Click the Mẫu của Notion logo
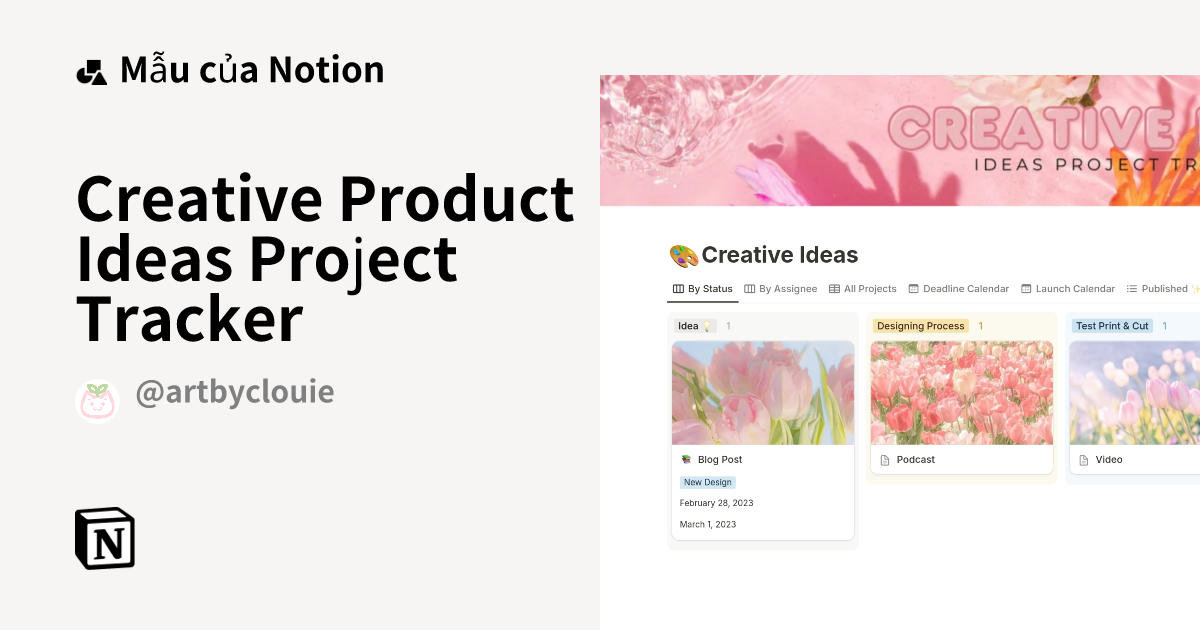 [x=91, y=68]
